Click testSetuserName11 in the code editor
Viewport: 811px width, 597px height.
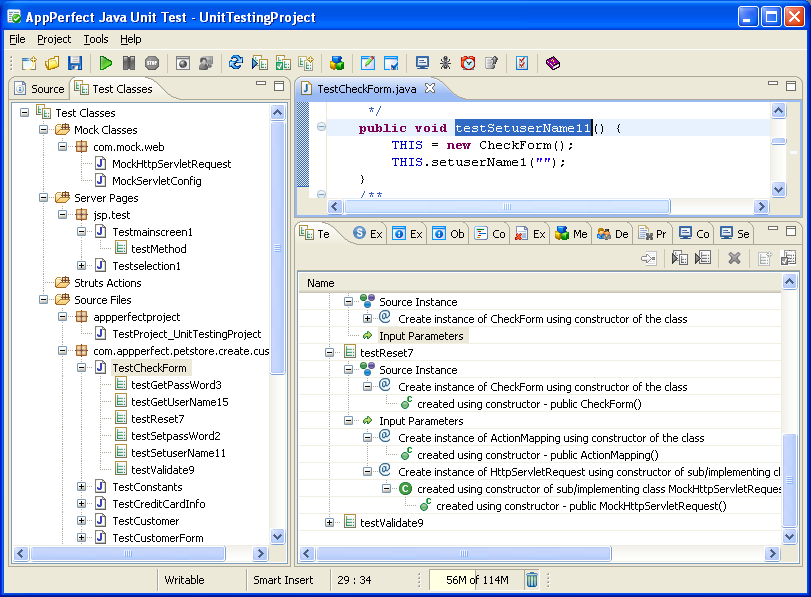[523, 128]
